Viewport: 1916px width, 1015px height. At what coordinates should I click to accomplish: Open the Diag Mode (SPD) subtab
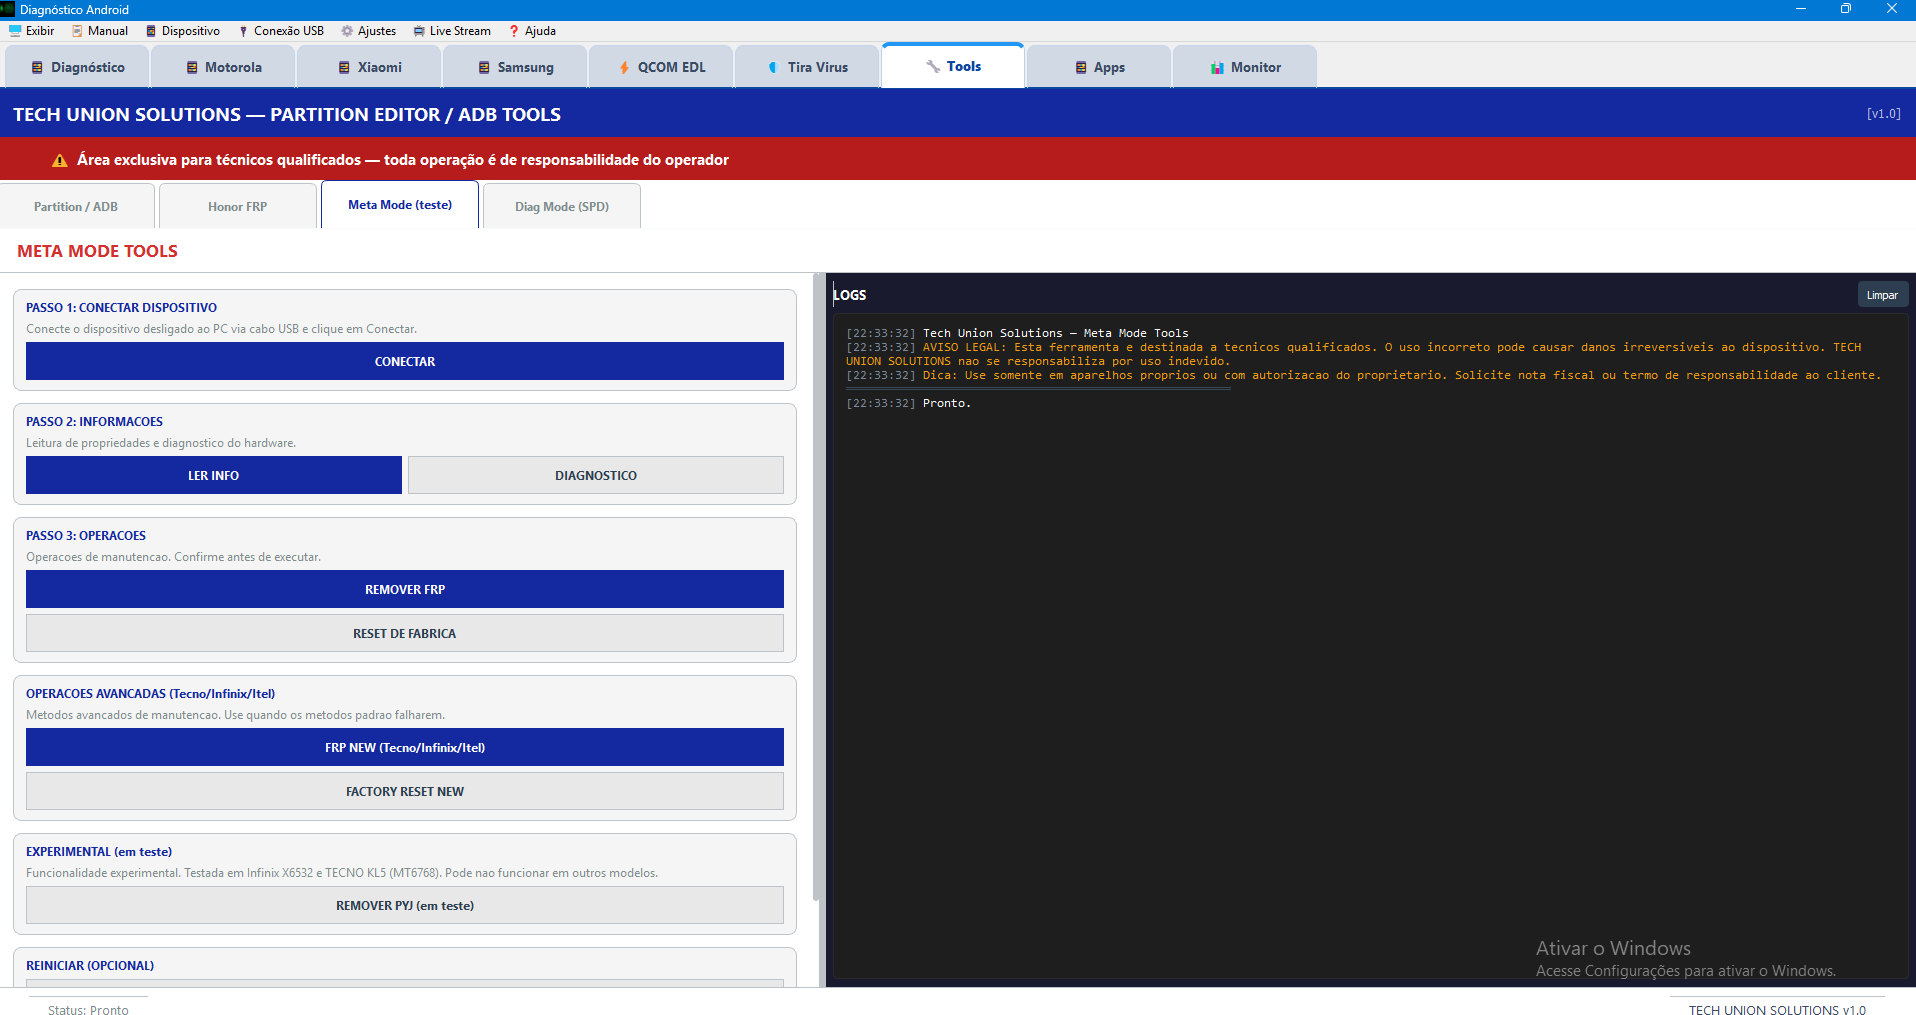click(x=562, y=207)
